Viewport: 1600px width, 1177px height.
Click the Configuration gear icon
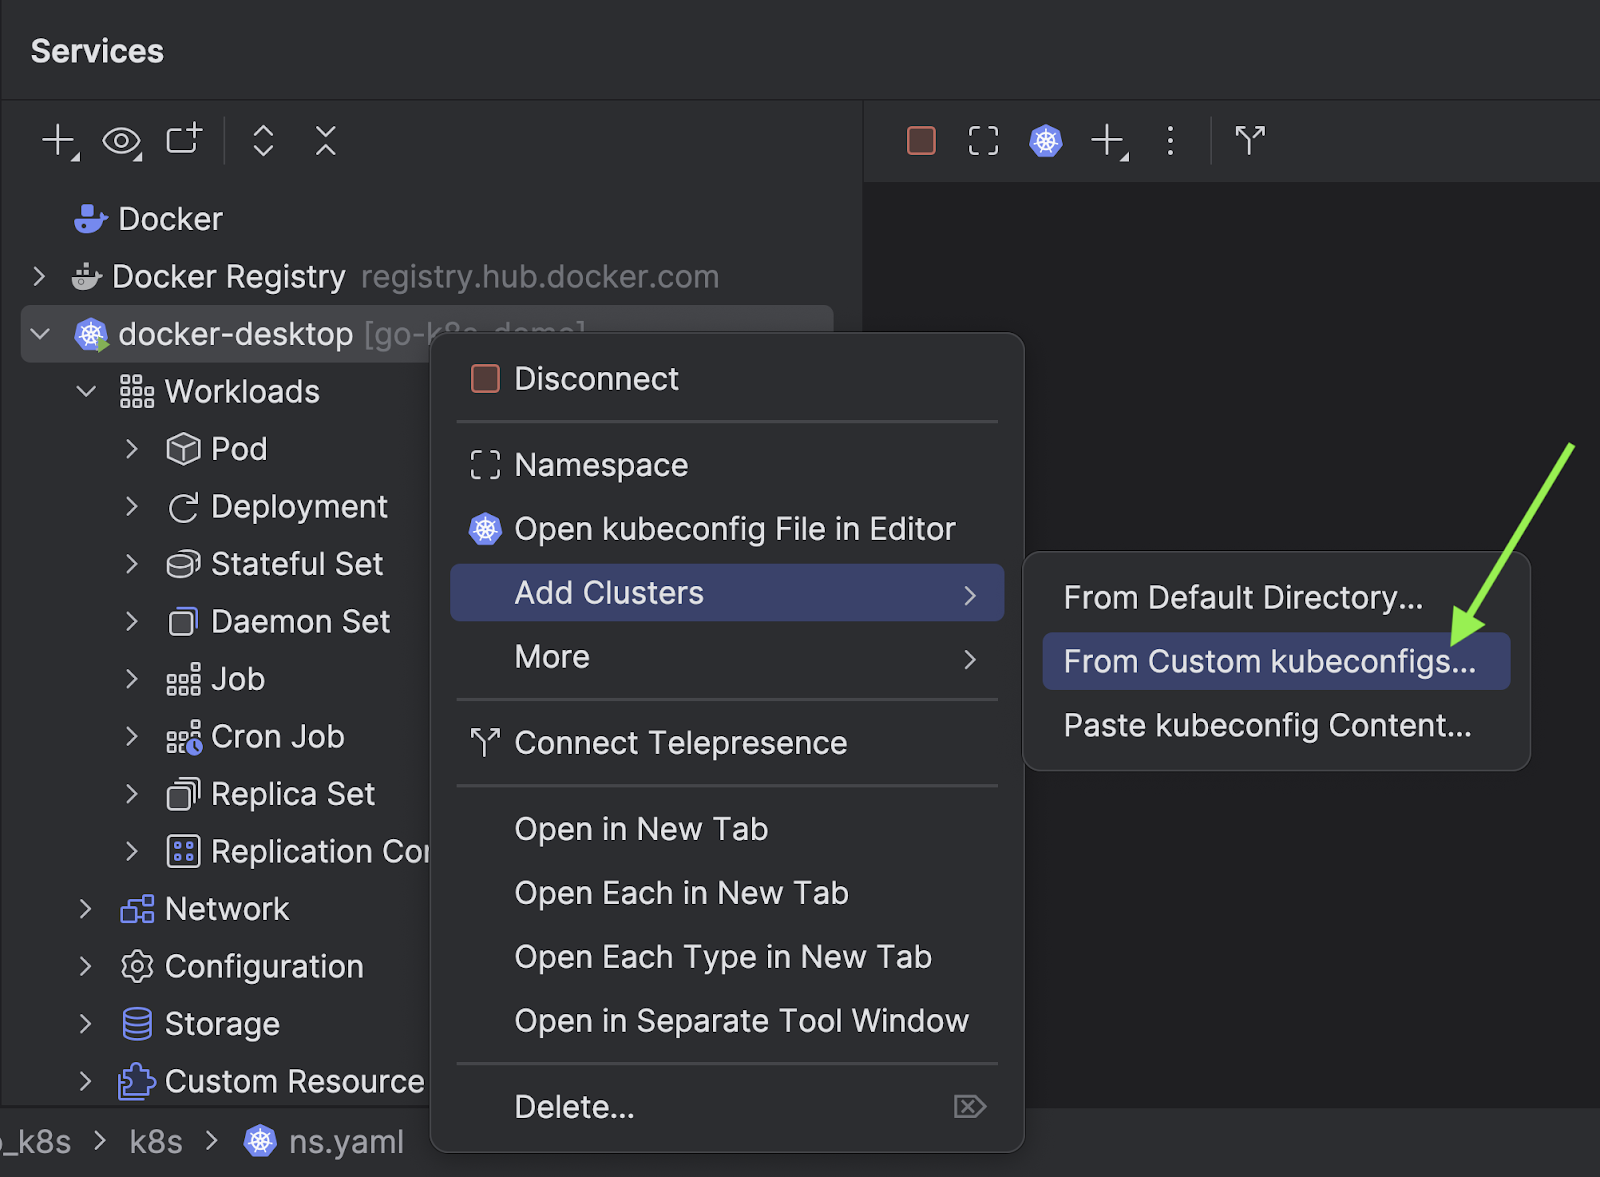point(137,967)
